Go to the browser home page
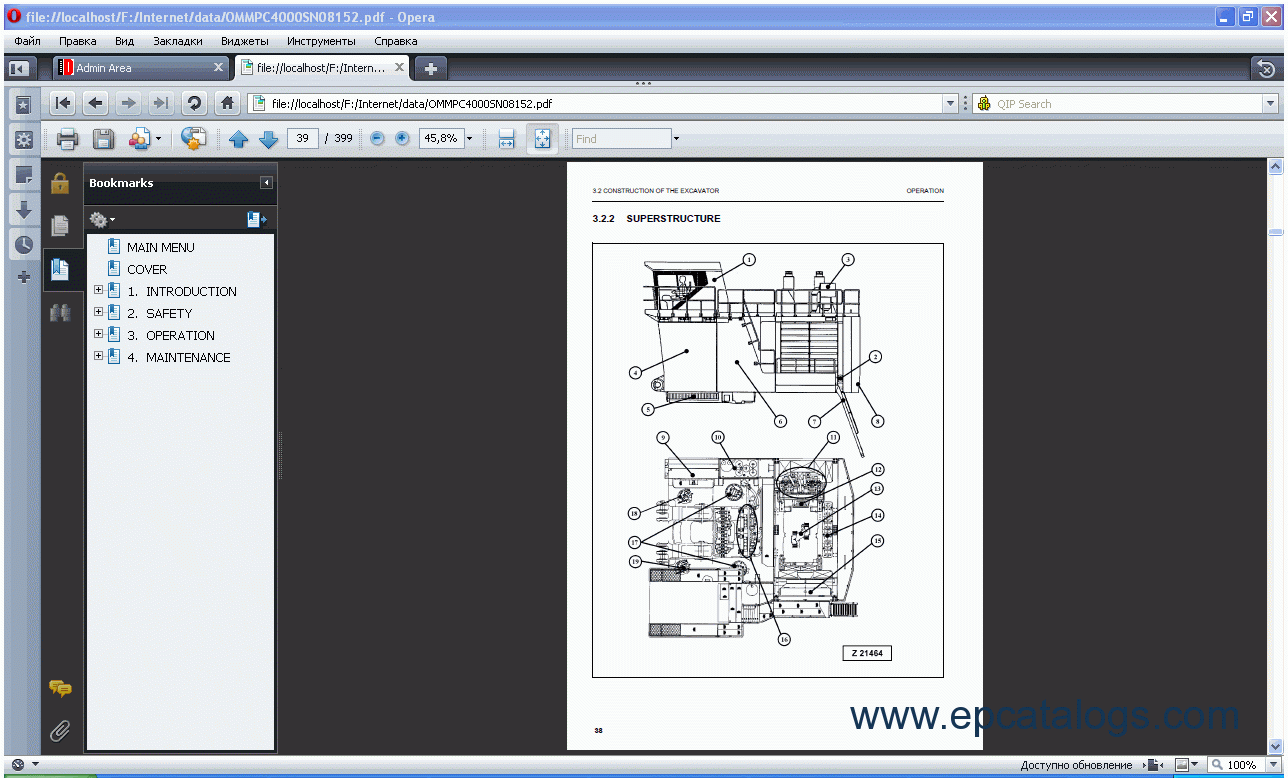Screen dimensions: 1288x778 (x=228, y=103)
